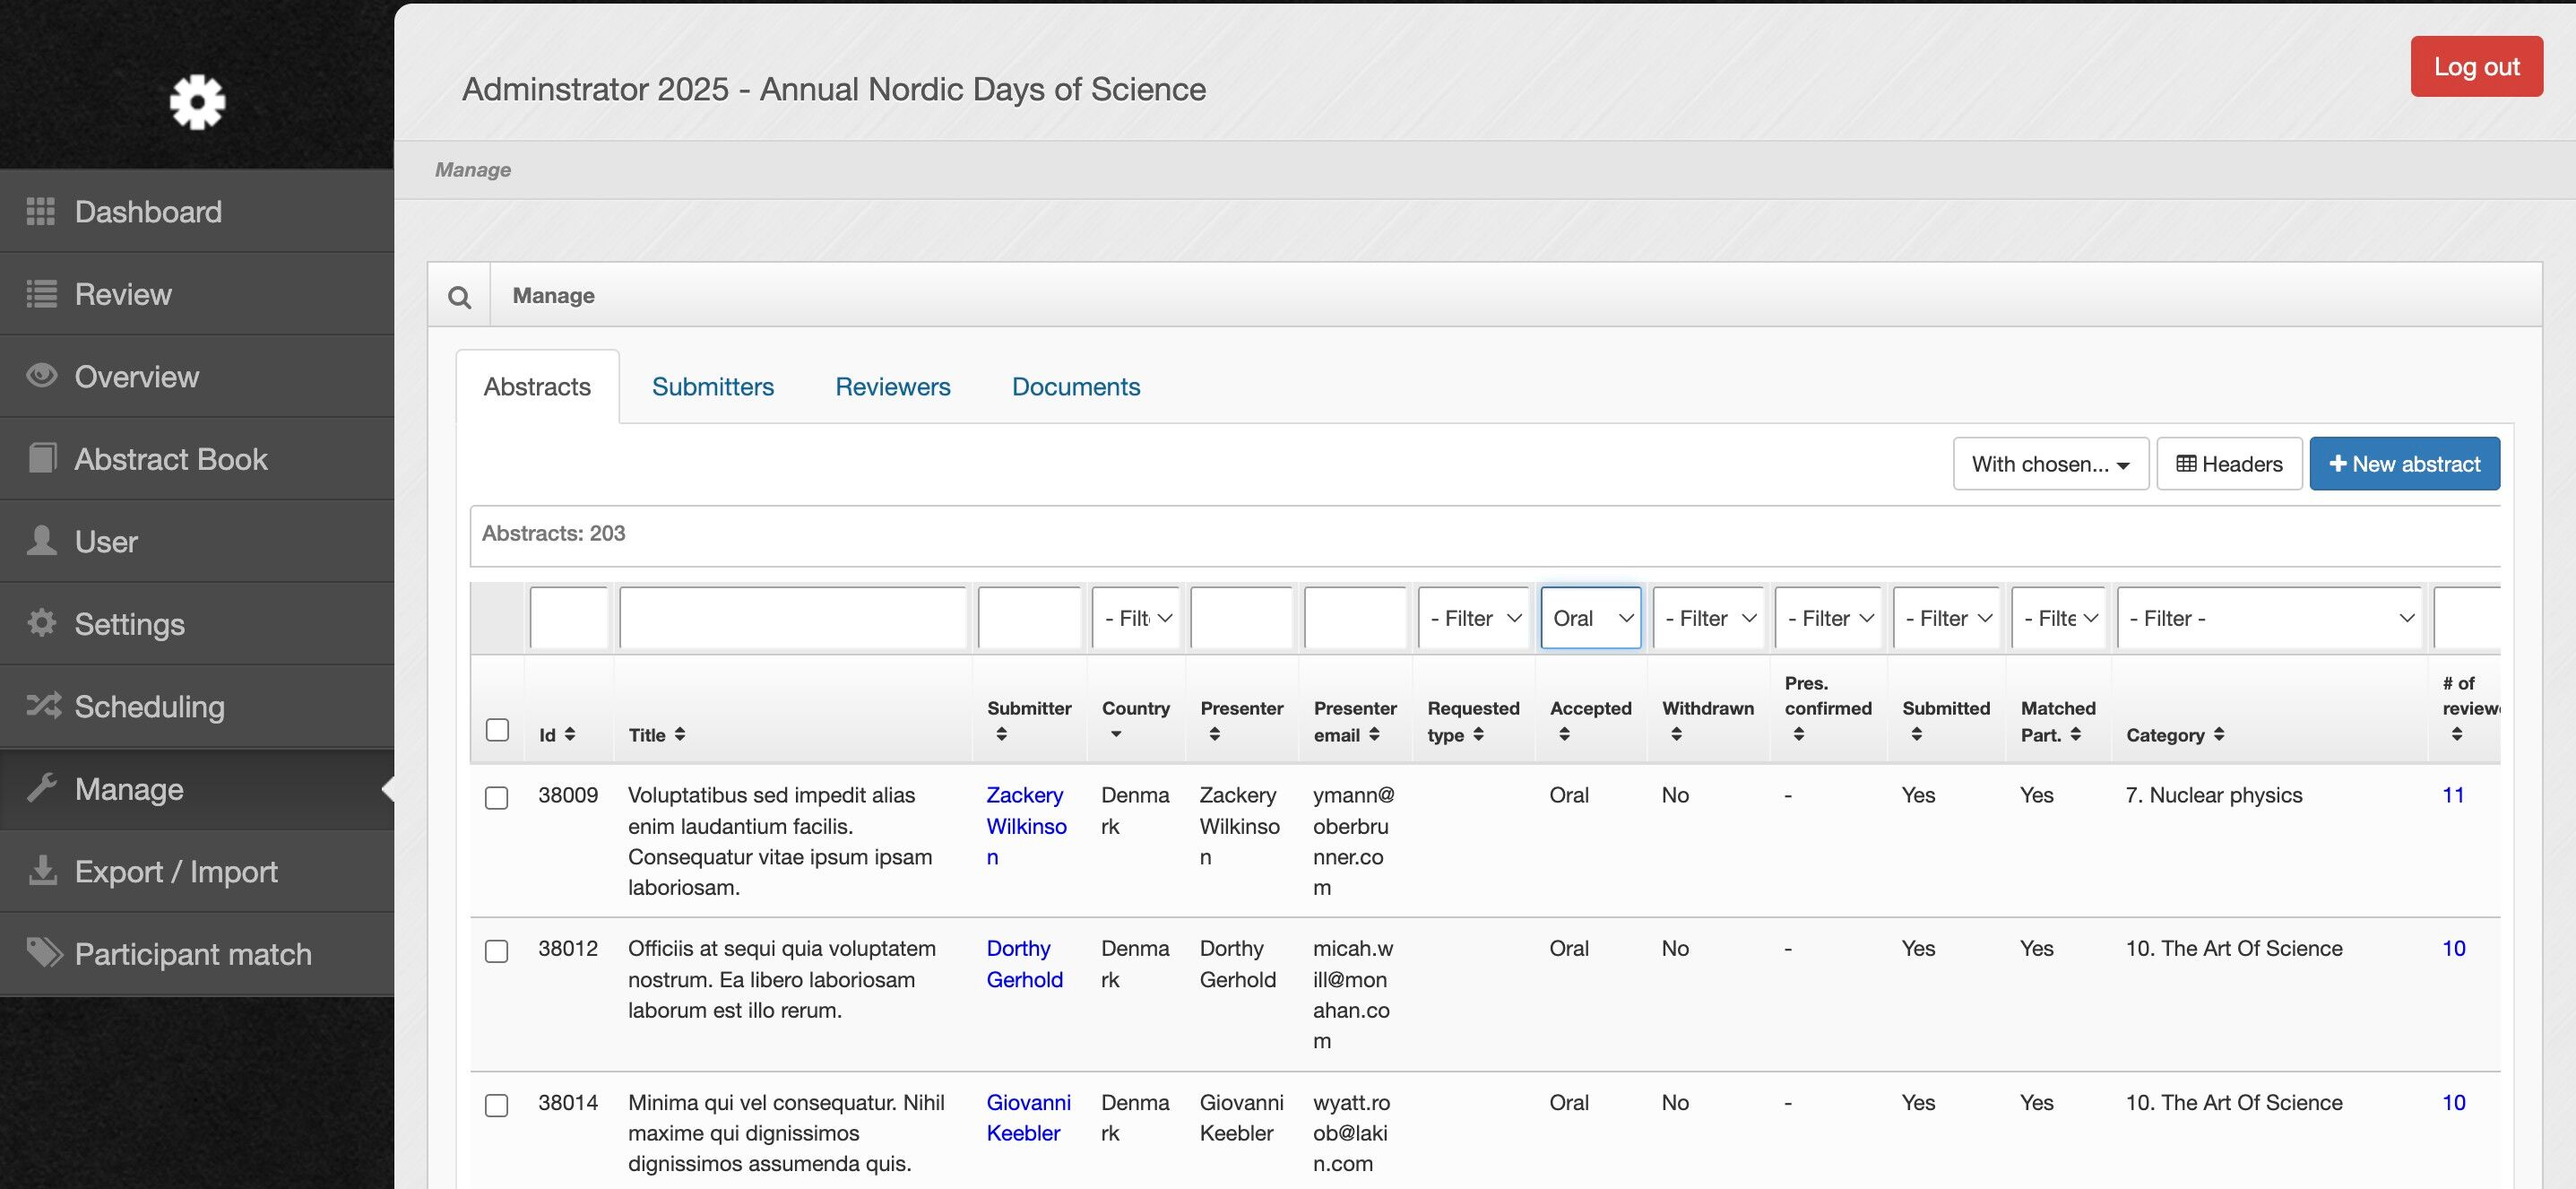The height and width of the screenshot is (1189, 2576).
Task: Sort table by Id column arrows
Action: click(570, 734)
